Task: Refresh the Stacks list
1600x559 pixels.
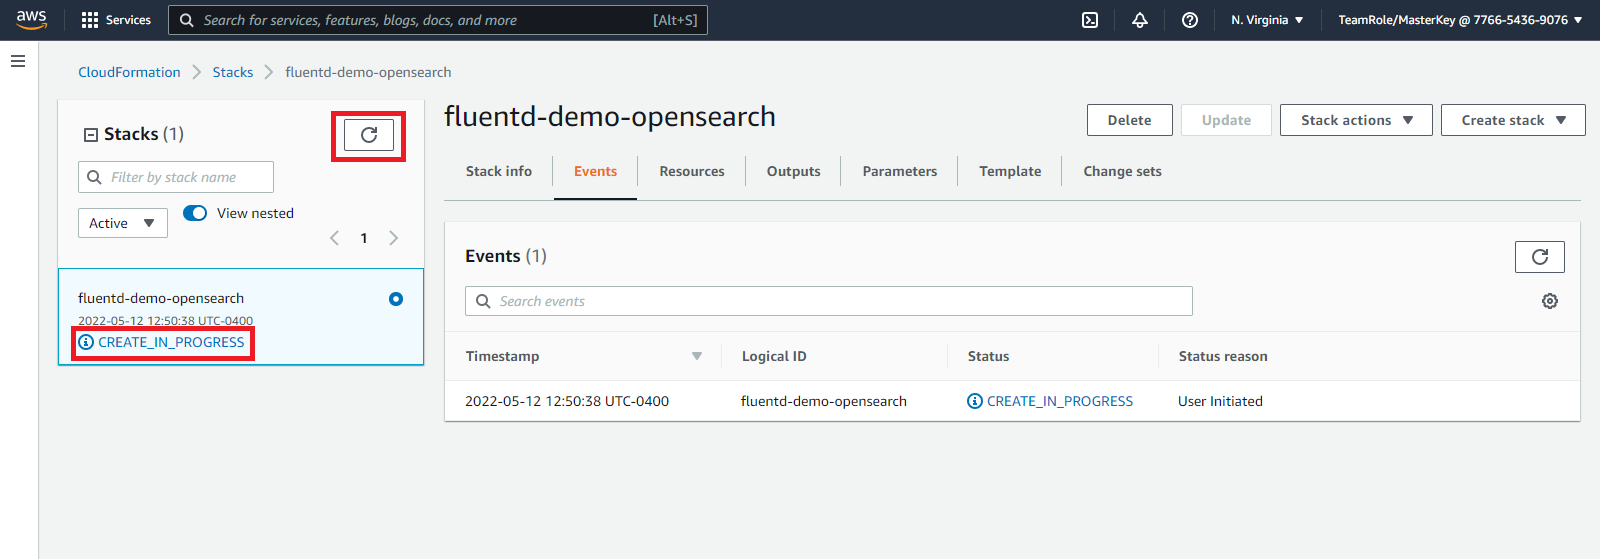Action: pos(369,135)
